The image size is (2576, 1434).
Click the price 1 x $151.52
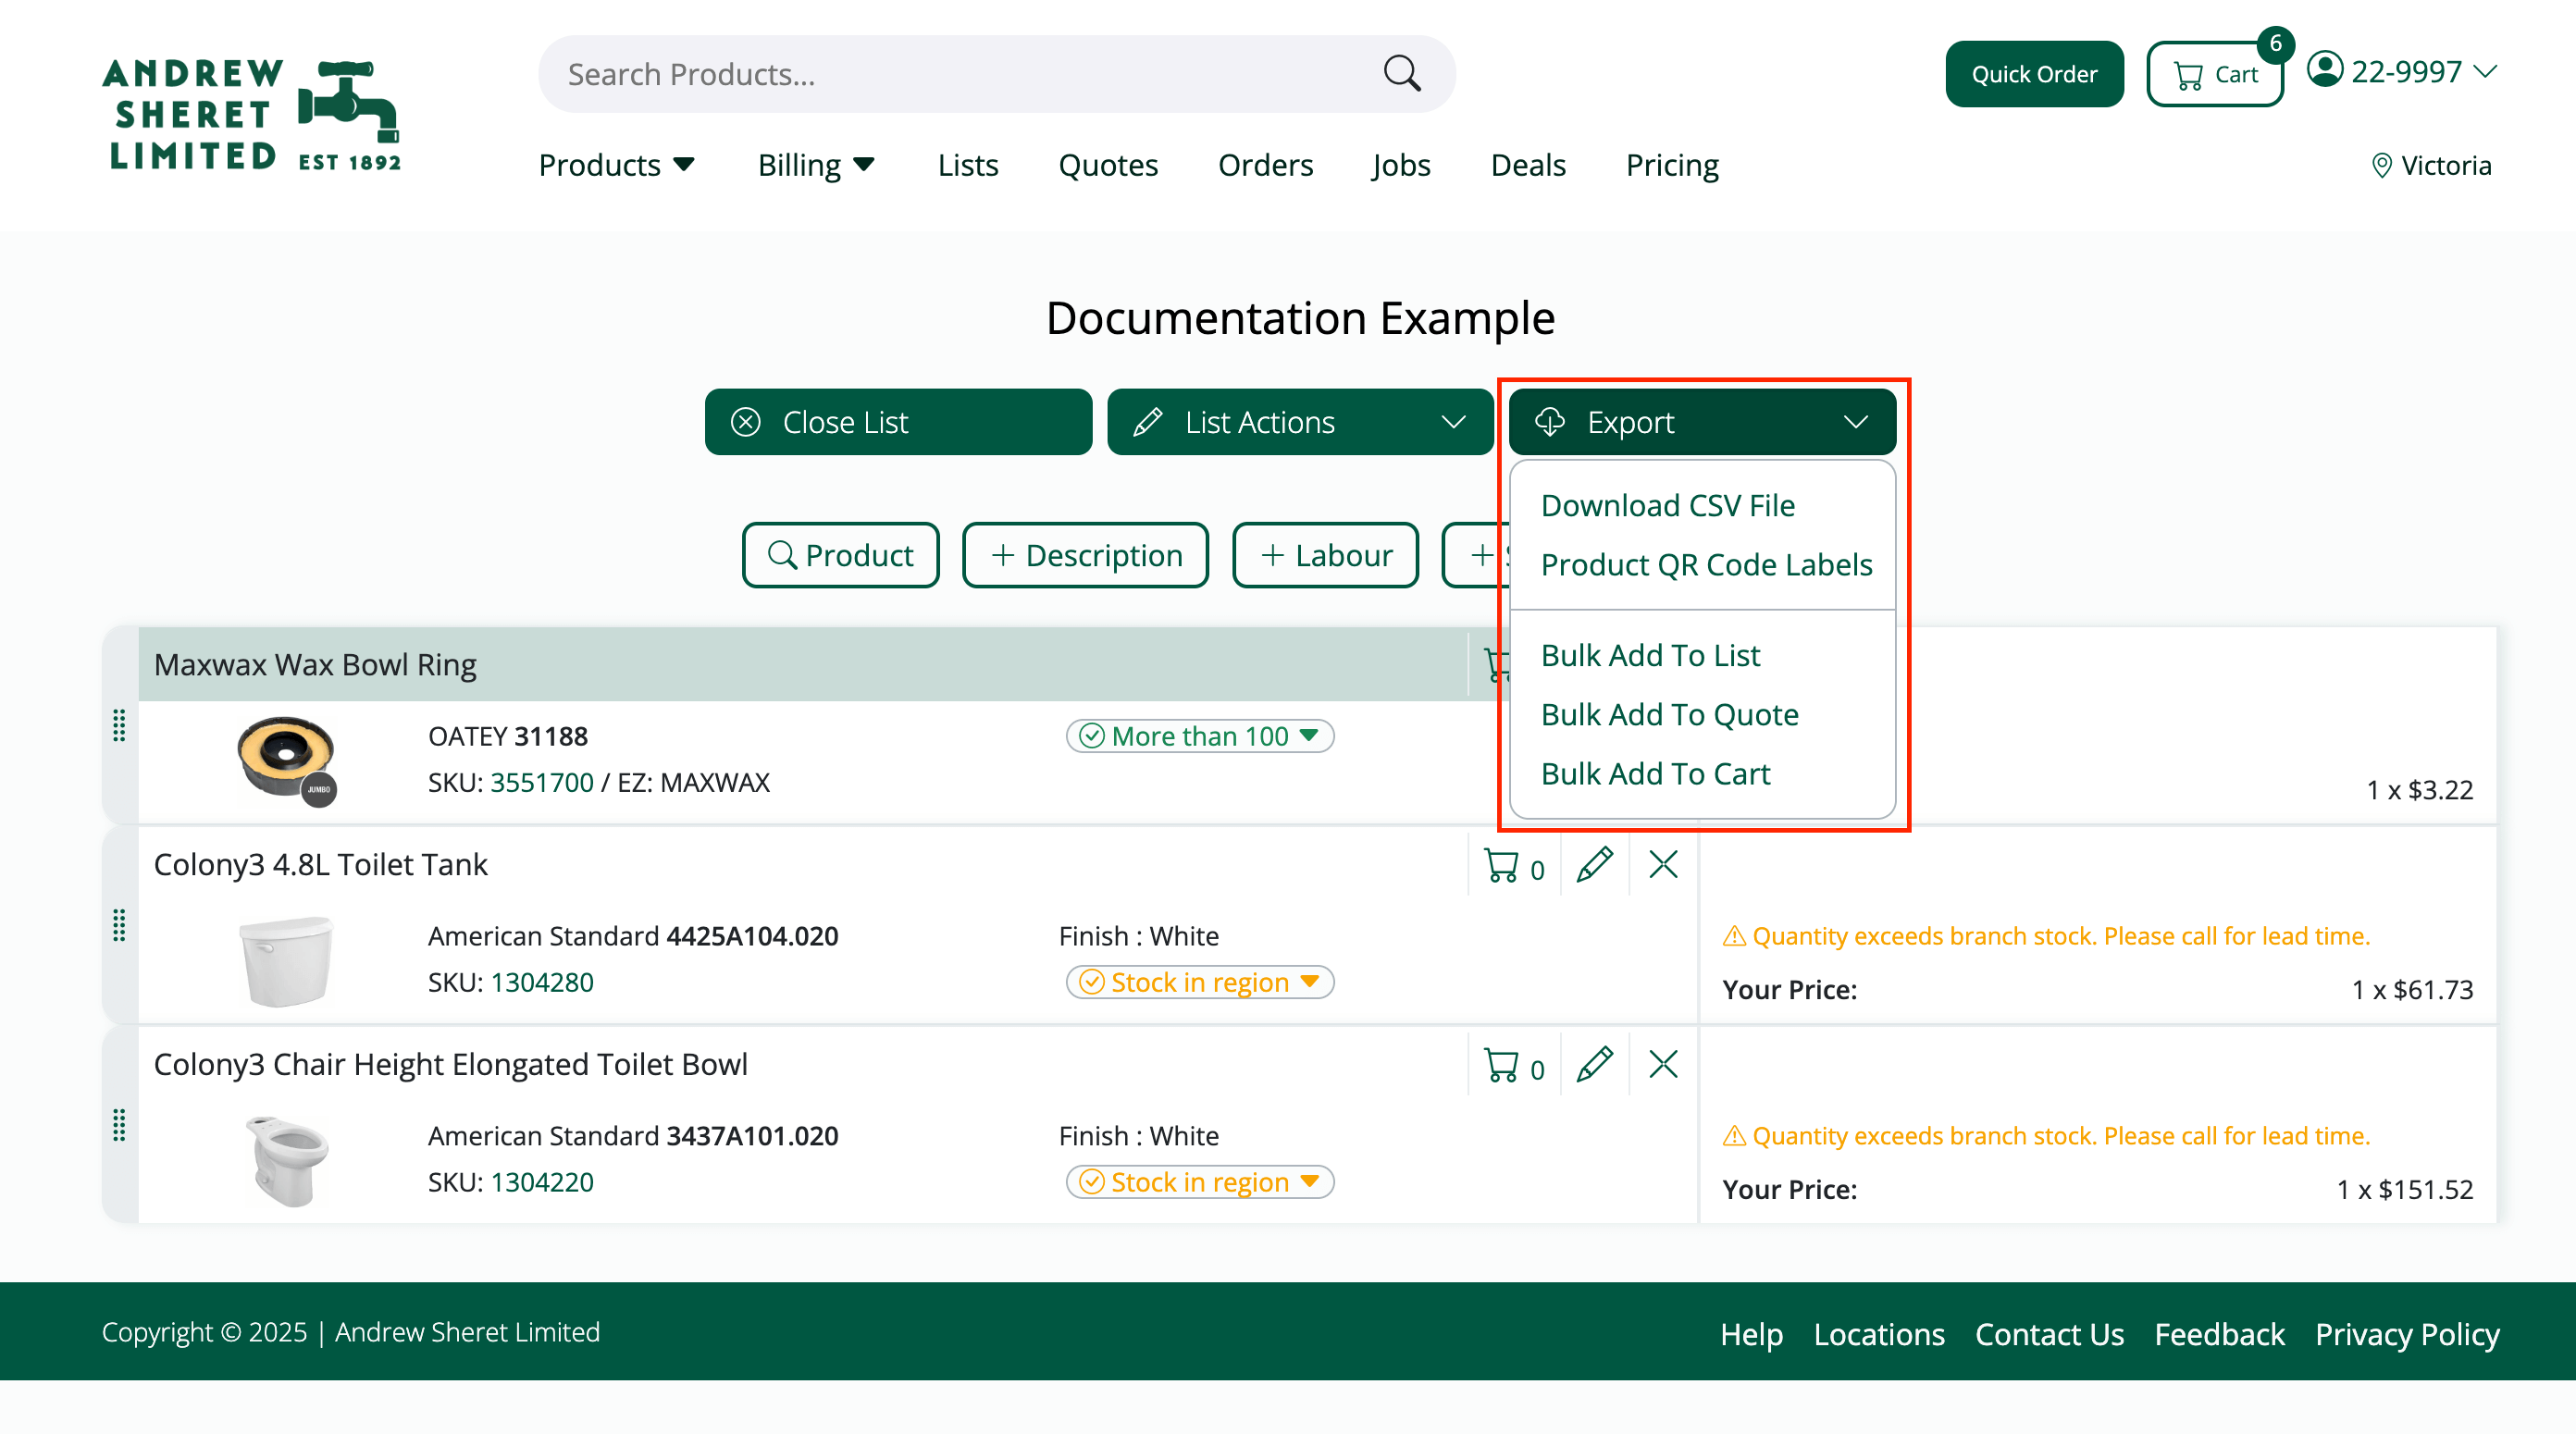coord(2404,1190)
